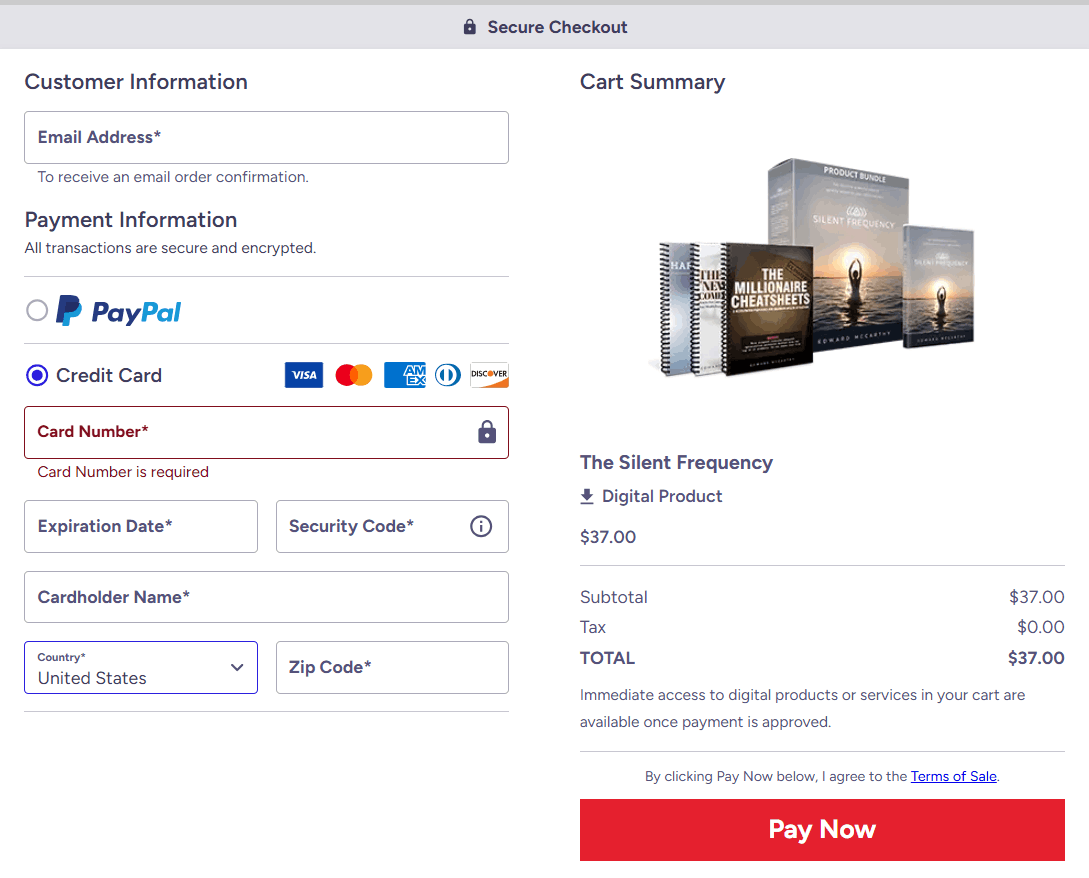The height and width of the screenshot is (878, 1089).
Task: Click the Digital Product label
Action: click(x=662, y=496)
